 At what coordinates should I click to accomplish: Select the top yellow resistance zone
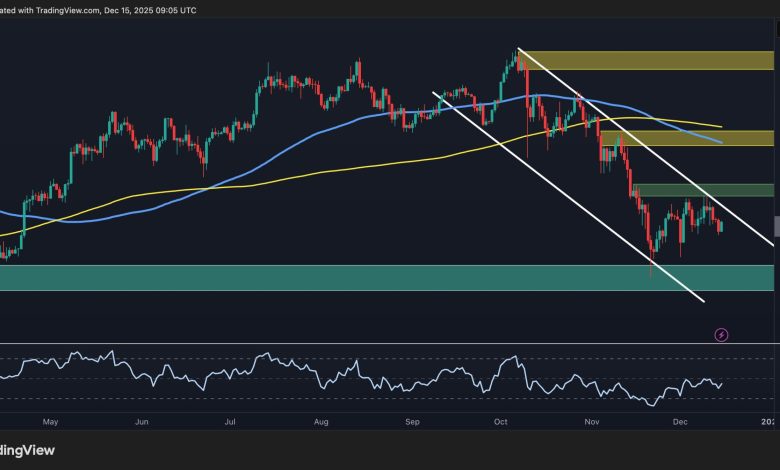646,60
